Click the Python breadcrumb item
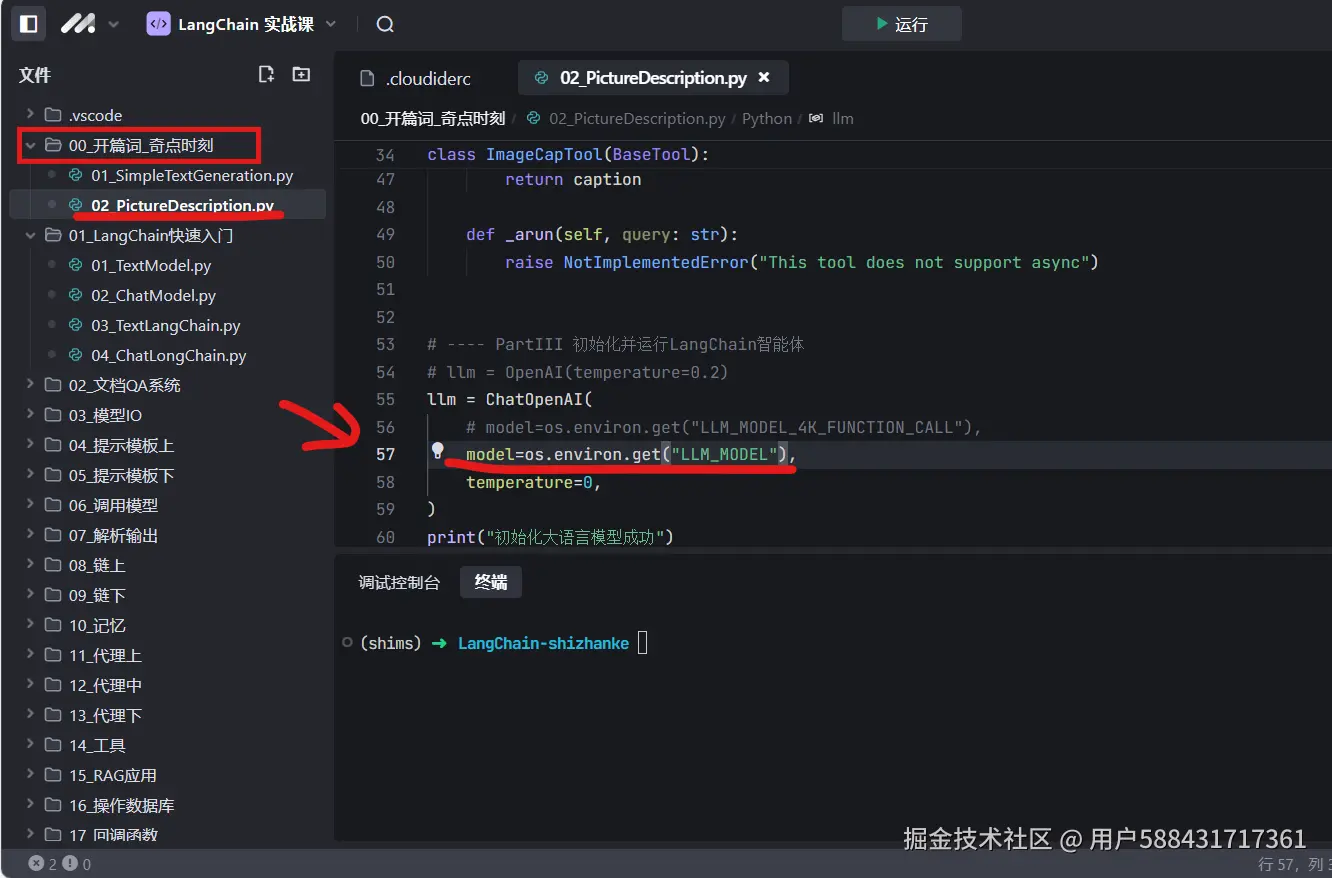The image size is (1332, 878). (x=767, y=118)
